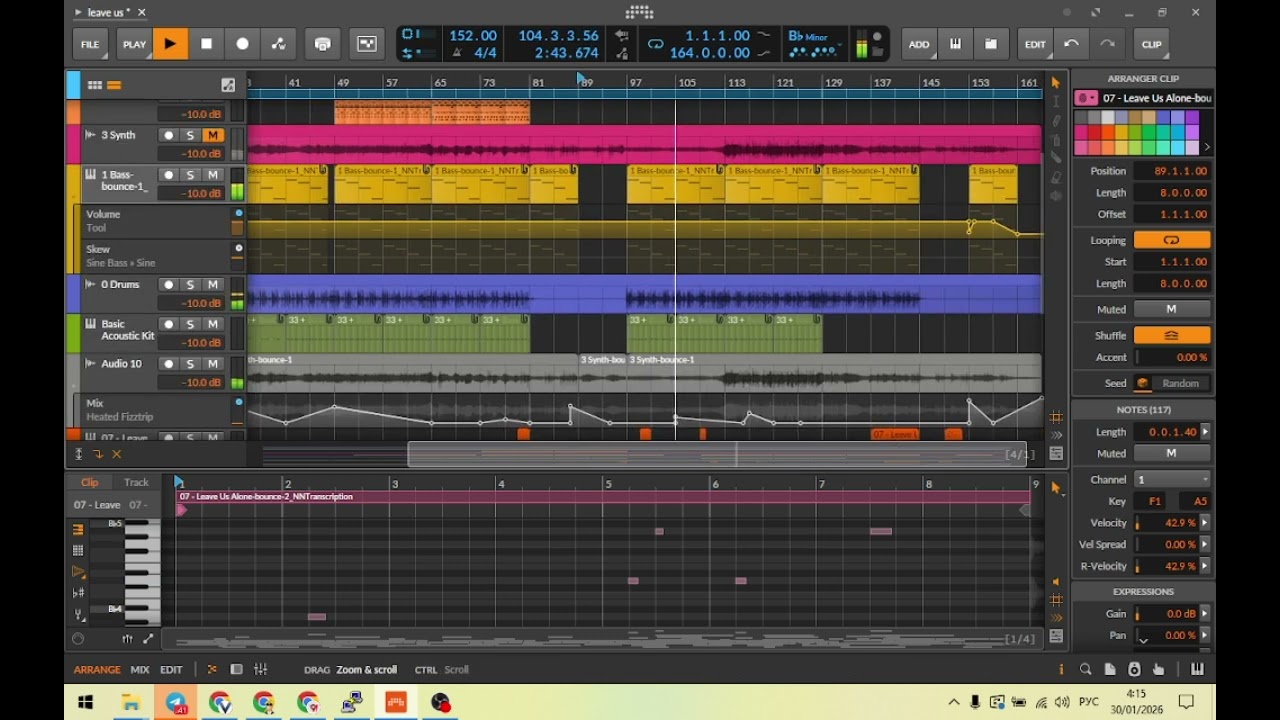Toggle the automation display icon in toolbar
Image resolution: width=1280 pixels, height=720 pixels.
click(367, 44)
